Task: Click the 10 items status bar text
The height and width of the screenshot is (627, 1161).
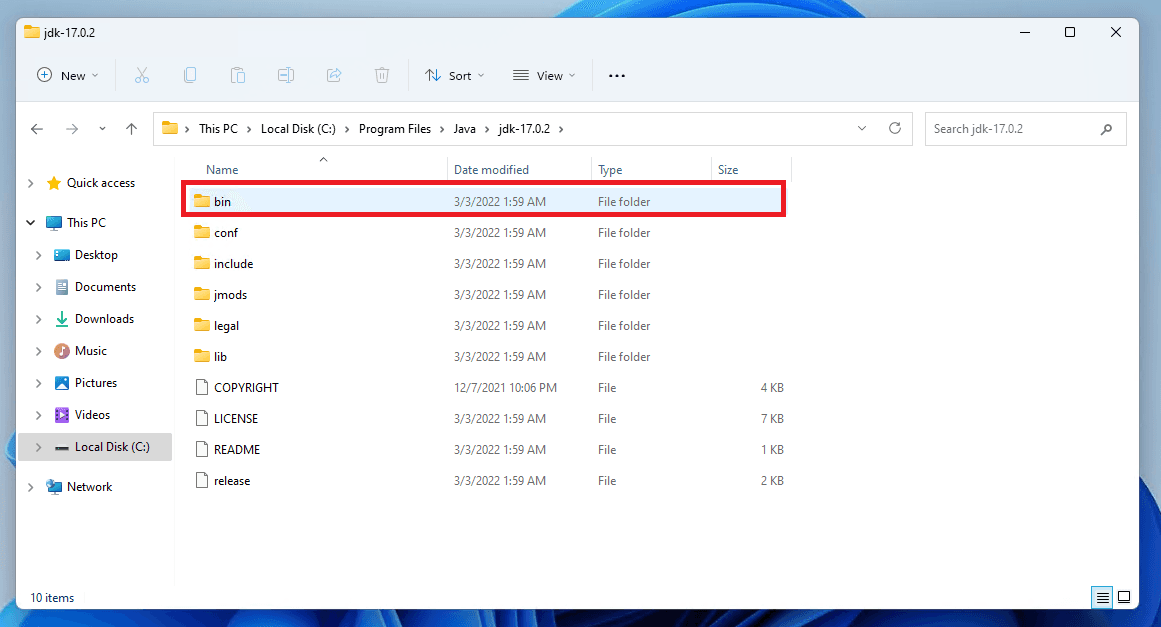Action: tap(52, 597)
